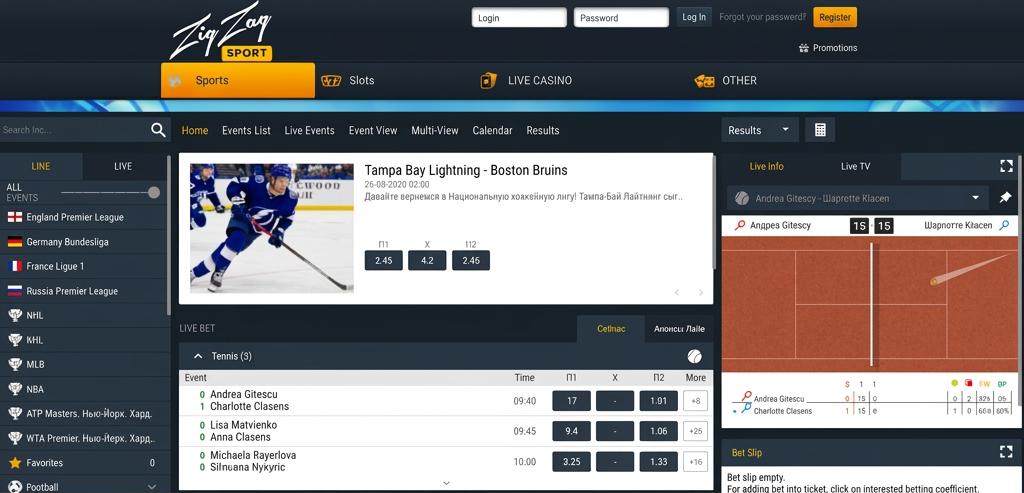Show previous featured event arrow
1024x493 pixels.
(677, 293)
